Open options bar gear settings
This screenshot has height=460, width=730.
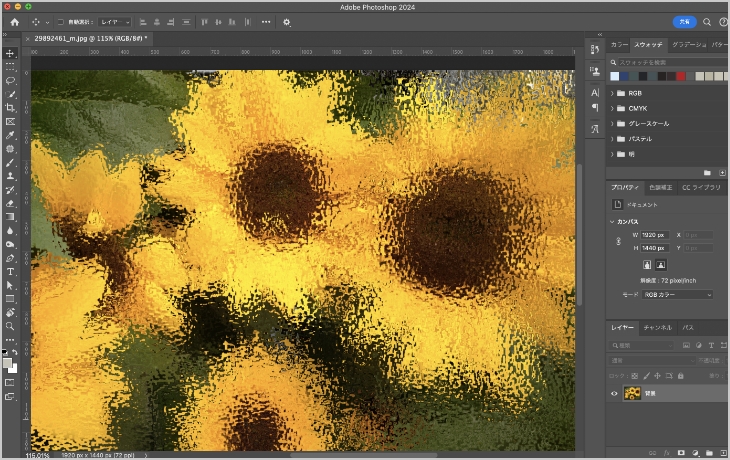(x=286, y=22)
